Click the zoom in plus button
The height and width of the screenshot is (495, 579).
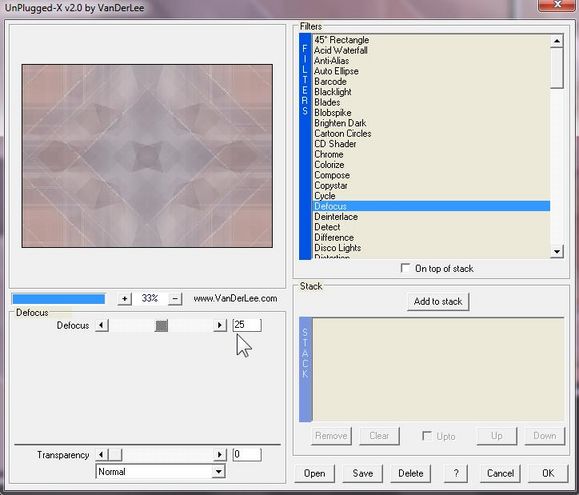pyautogui.click(x=124, y=299)
